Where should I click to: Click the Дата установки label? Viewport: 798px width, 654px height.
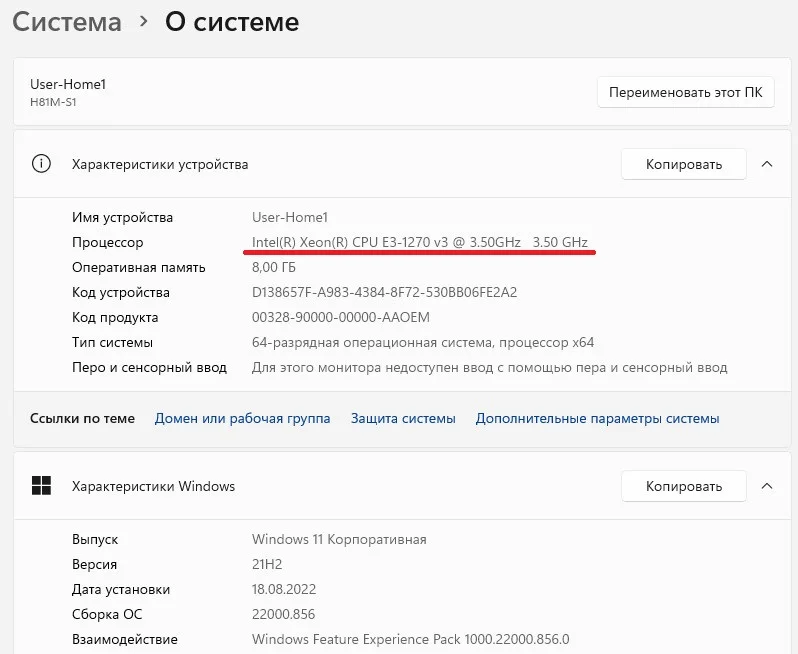click(121, 589)
